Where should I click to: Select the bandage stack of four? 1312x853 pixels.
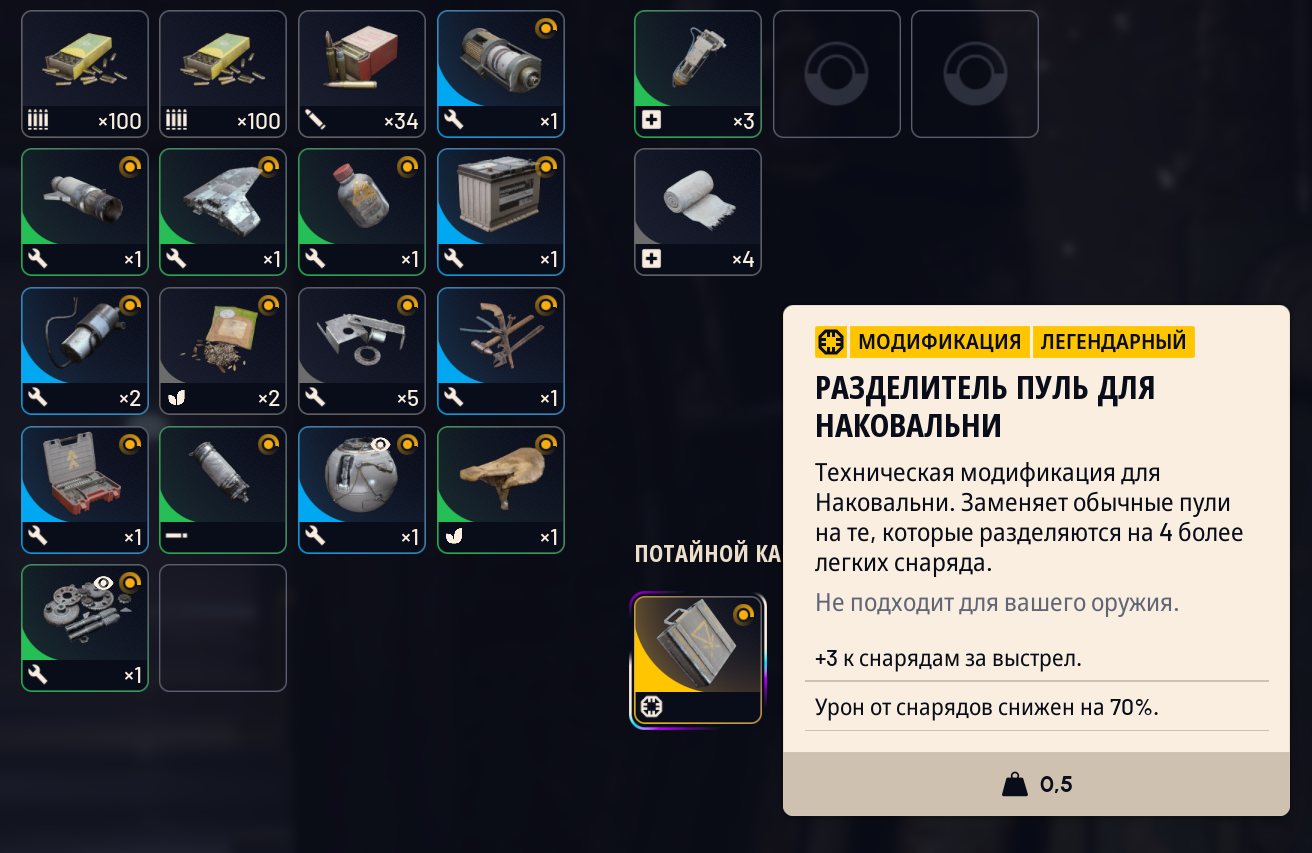tap(698, 212)
